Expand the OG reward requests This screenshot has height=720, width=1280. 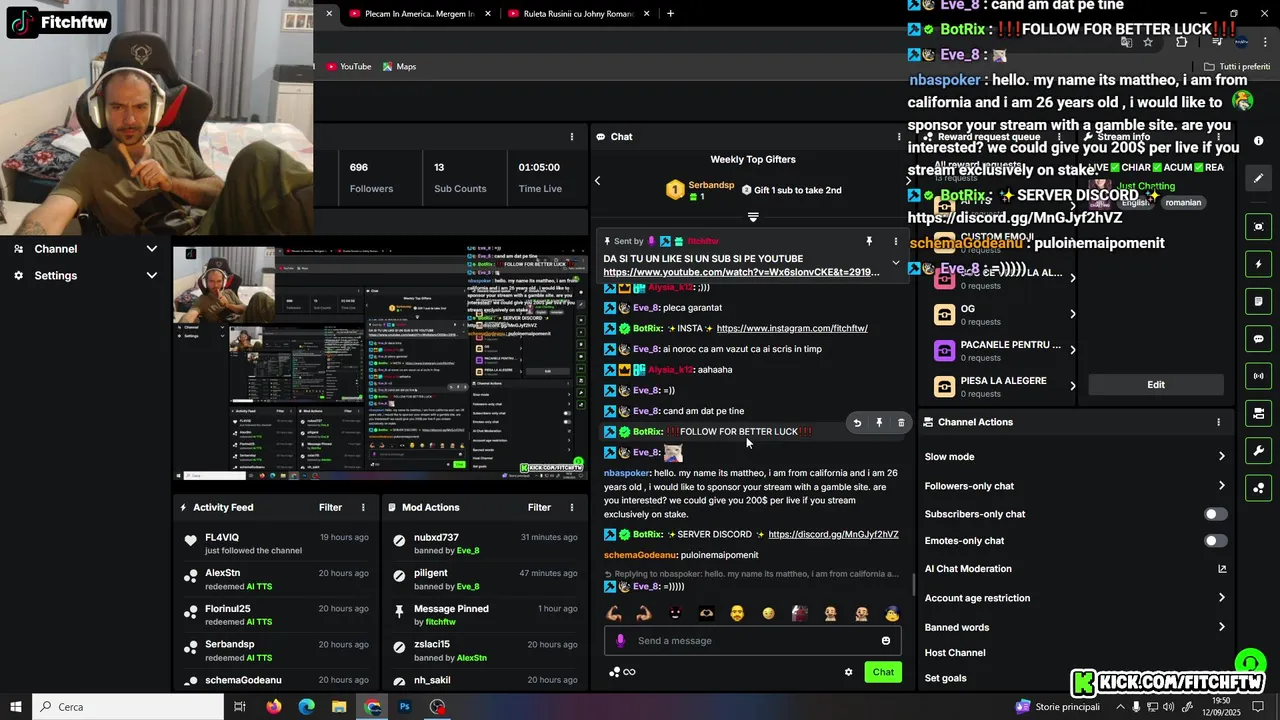(1073, 314)
